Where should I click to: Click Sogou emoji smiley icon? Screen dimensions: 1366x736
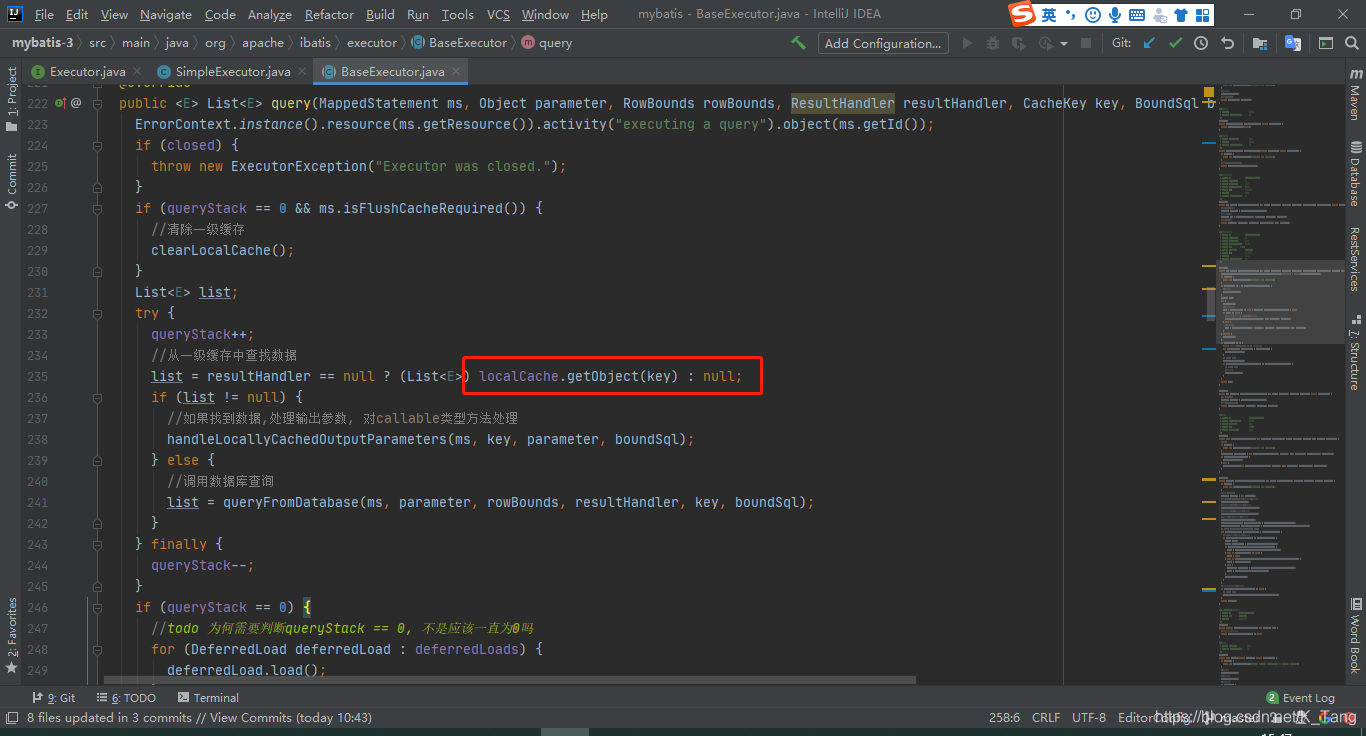[1093, 15]
